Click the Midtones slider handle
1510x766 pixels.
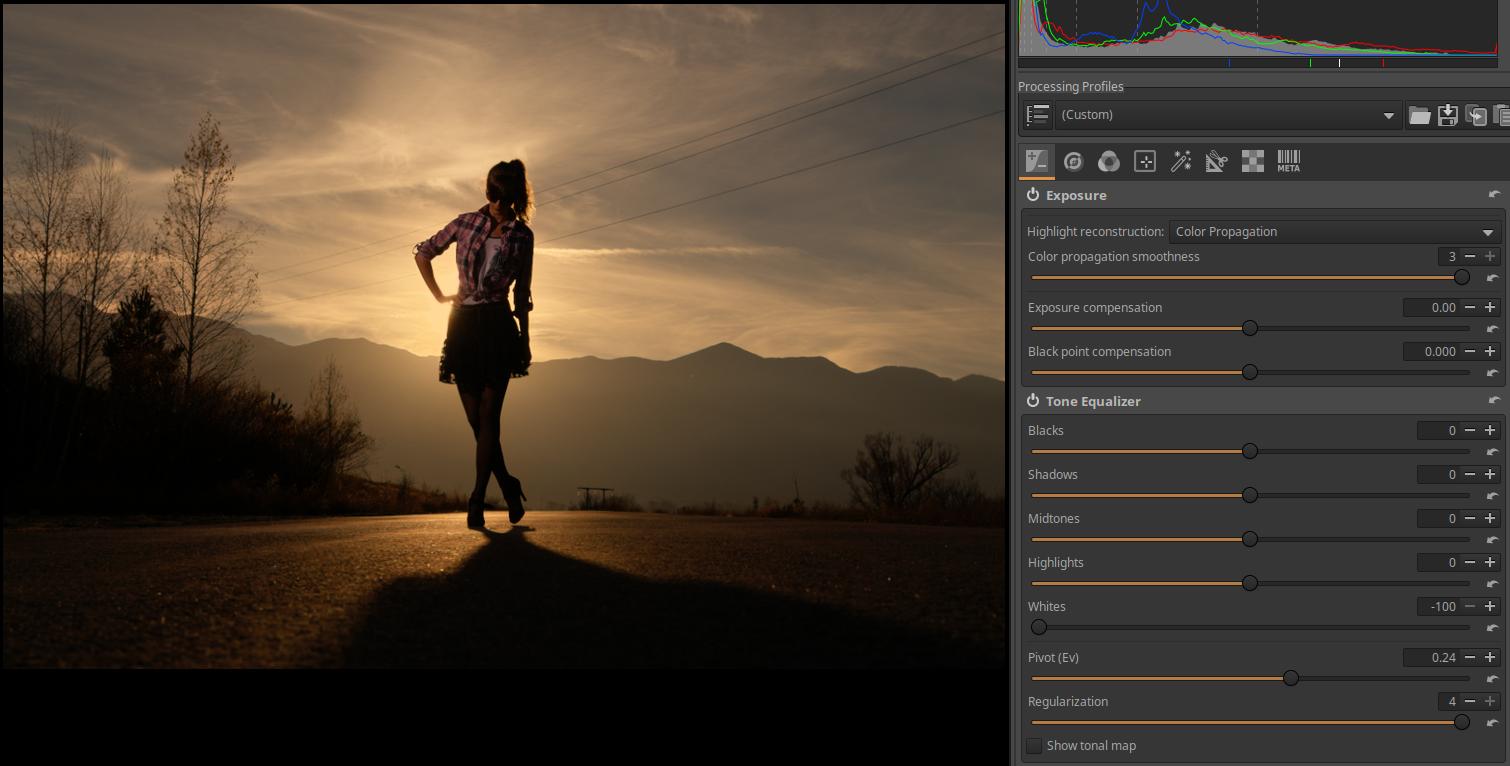(x=1249, y=539)
